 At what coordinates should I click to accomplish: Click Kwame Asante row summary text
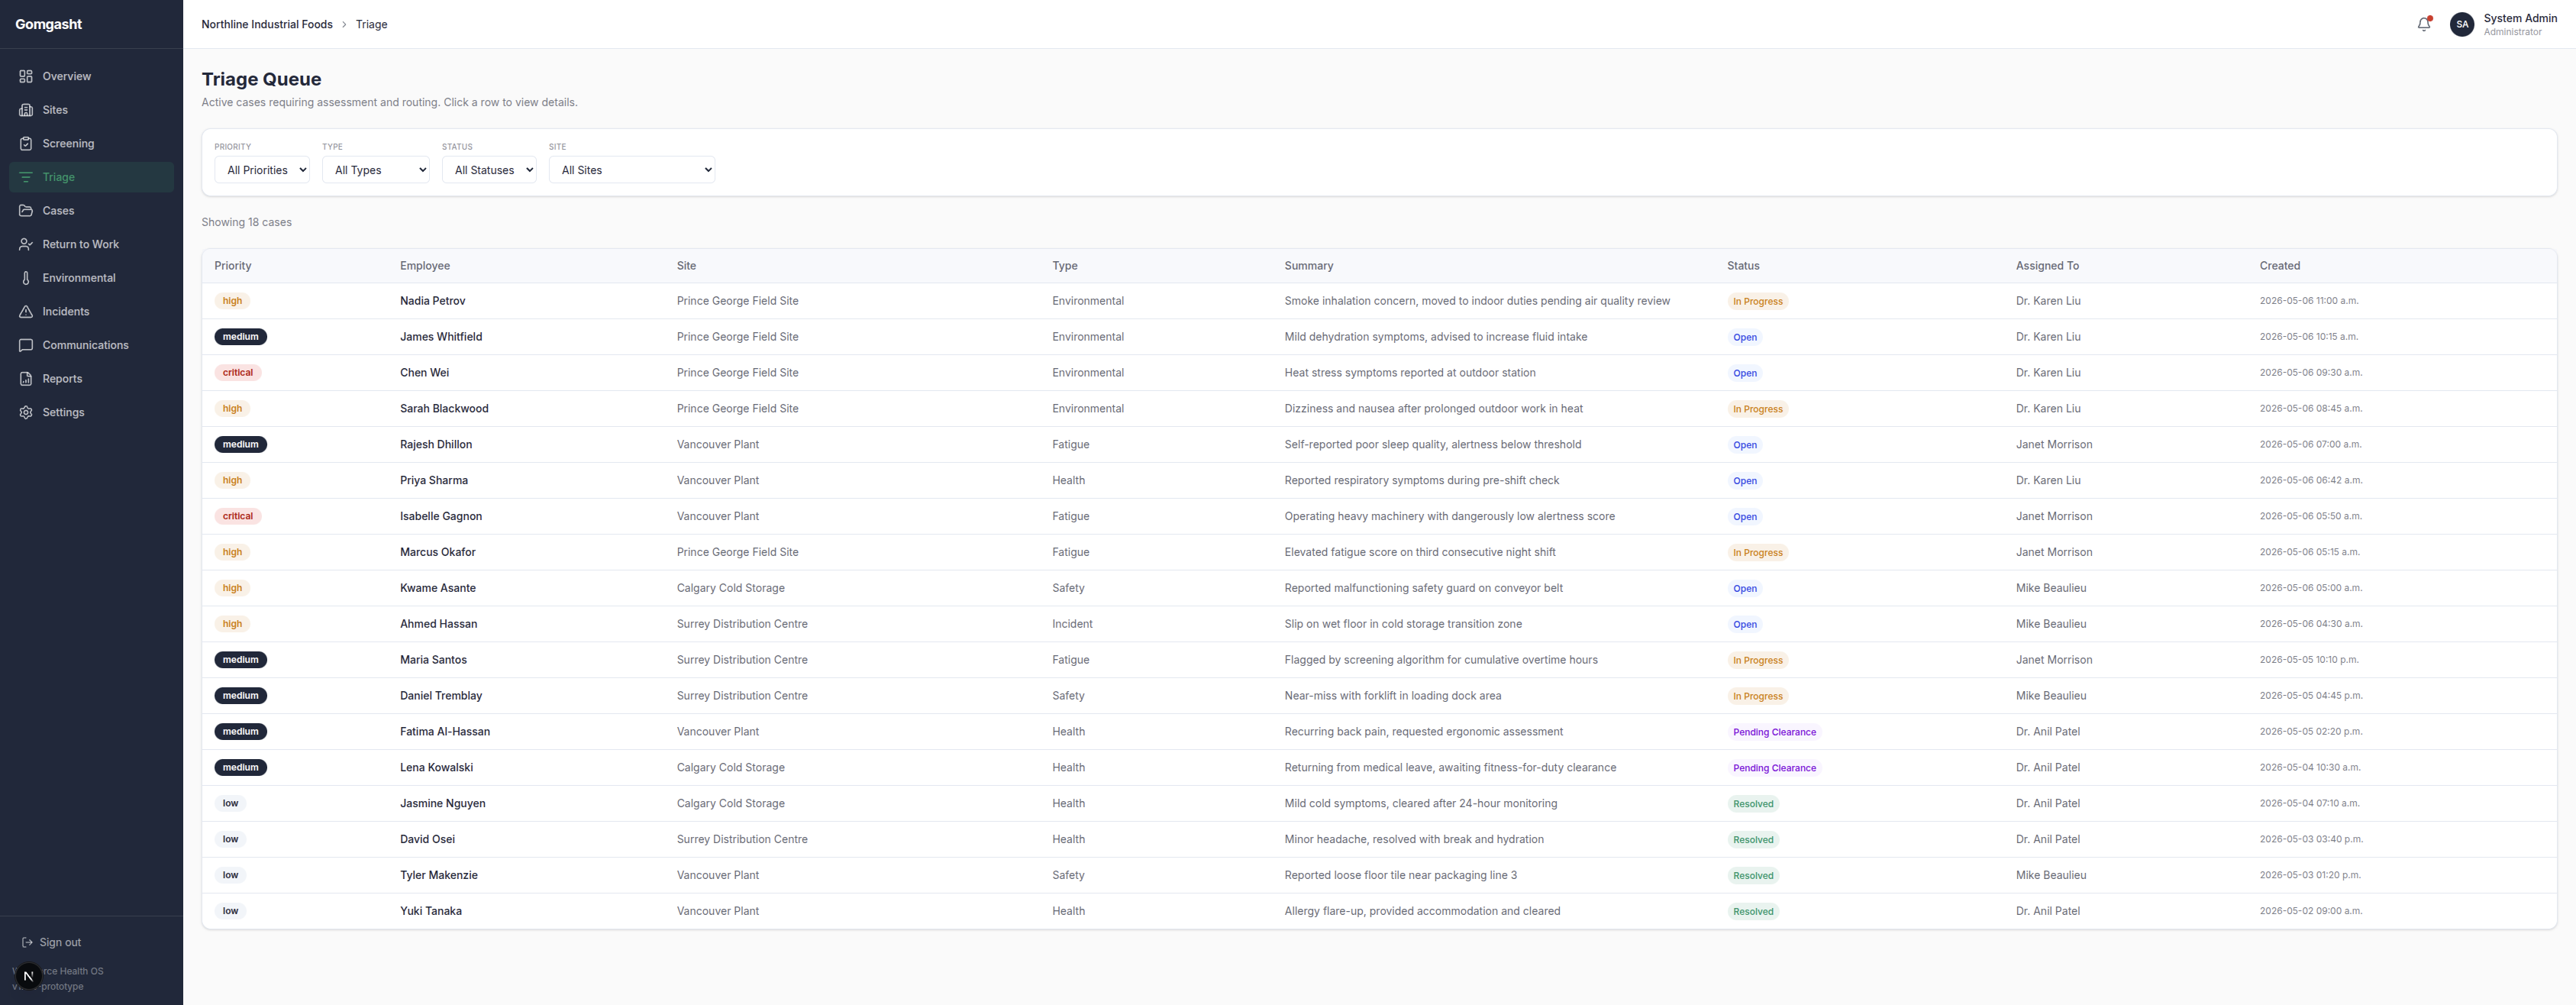tap(1423, 588)
